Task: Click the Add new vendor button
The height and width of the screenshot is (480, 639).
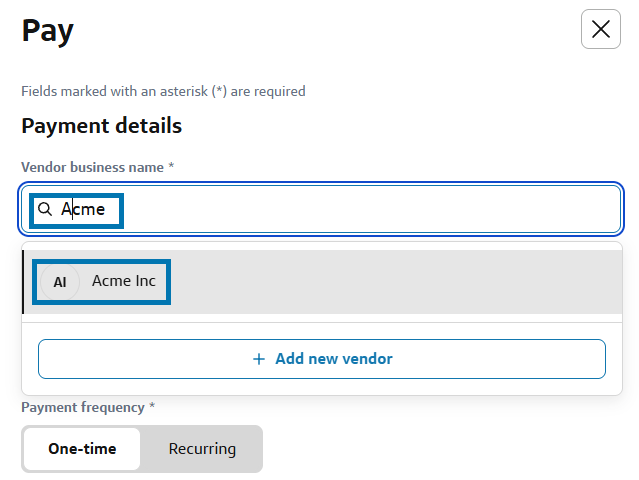Action: (x=322, y=359)
